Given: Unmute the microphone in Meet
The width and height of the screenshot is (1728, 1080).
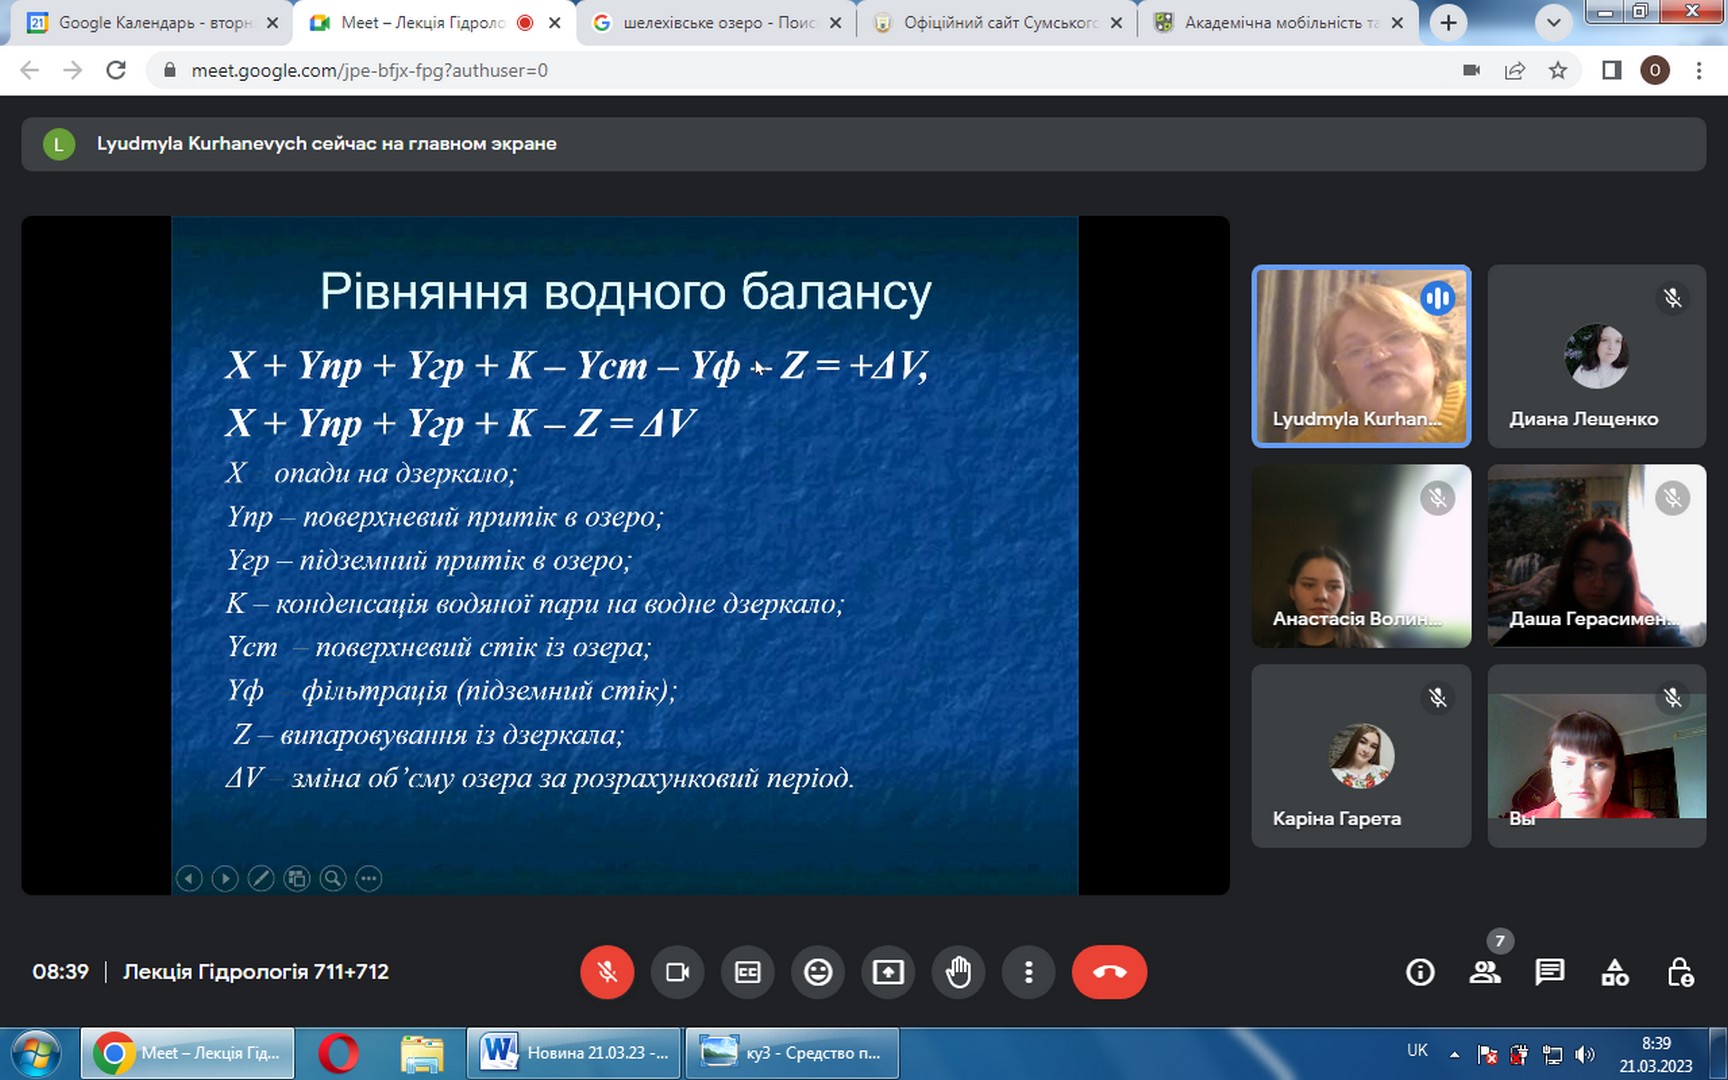Looking at the screenshot, I should coord(607,972).
